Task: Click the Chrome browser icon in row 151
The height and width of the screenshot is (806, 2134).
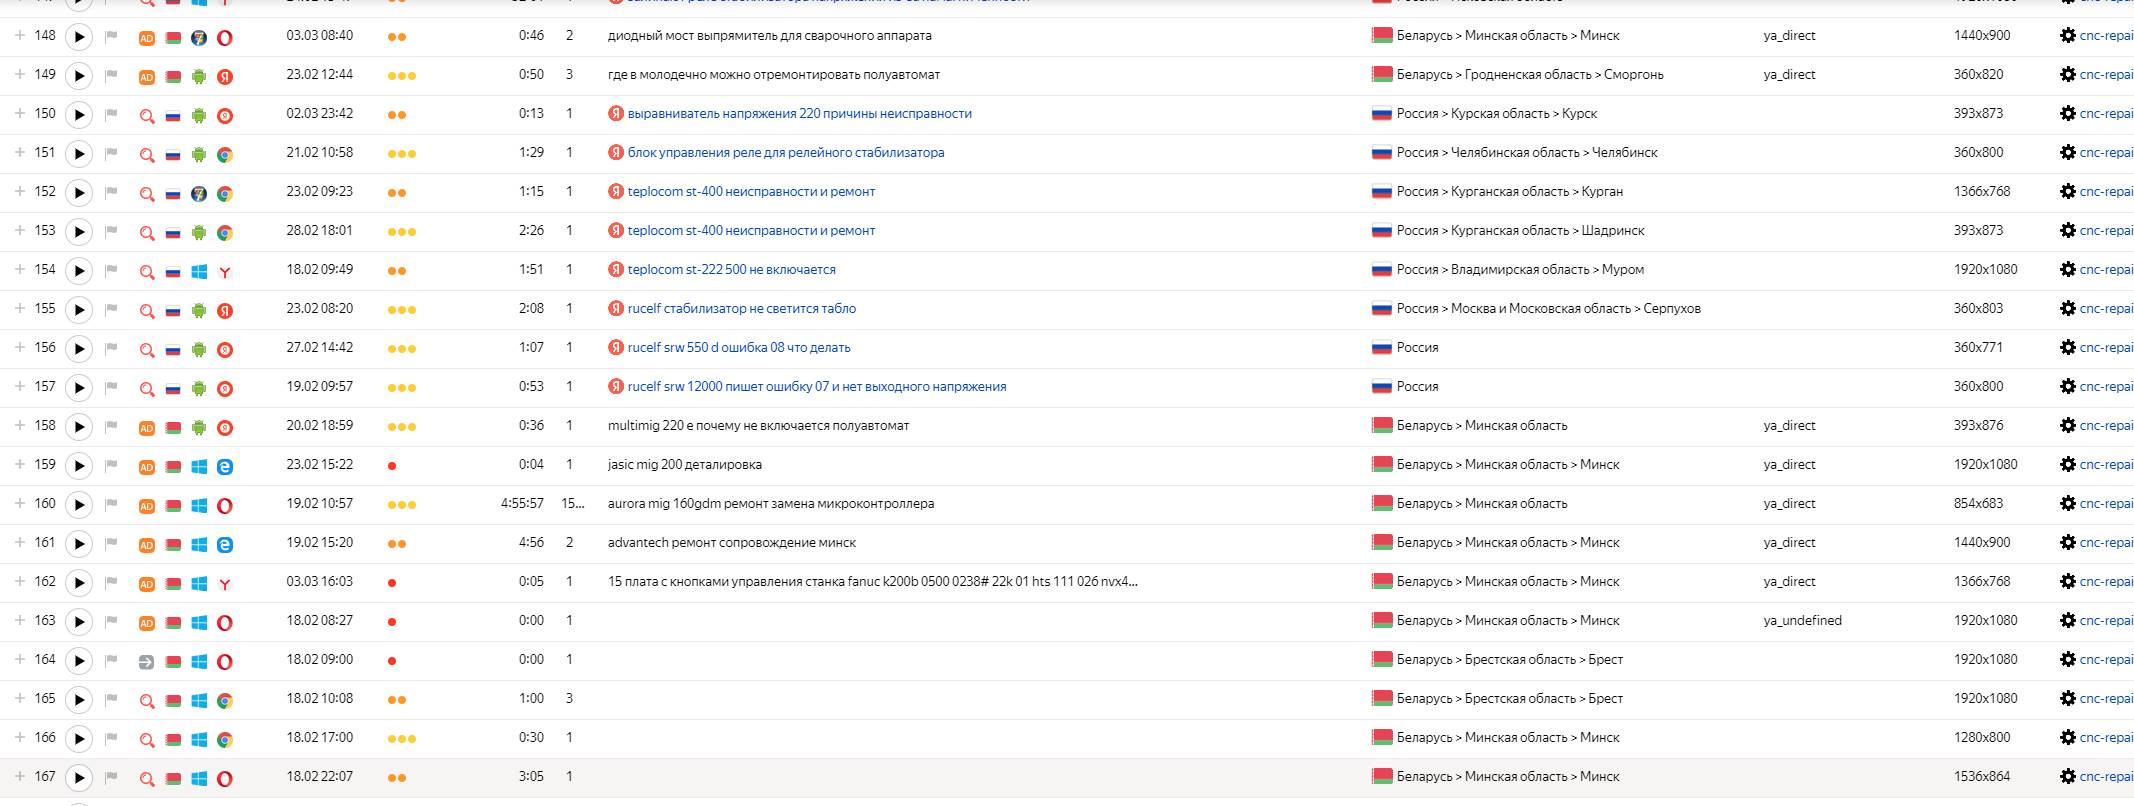Action: (x=225, y=155)
